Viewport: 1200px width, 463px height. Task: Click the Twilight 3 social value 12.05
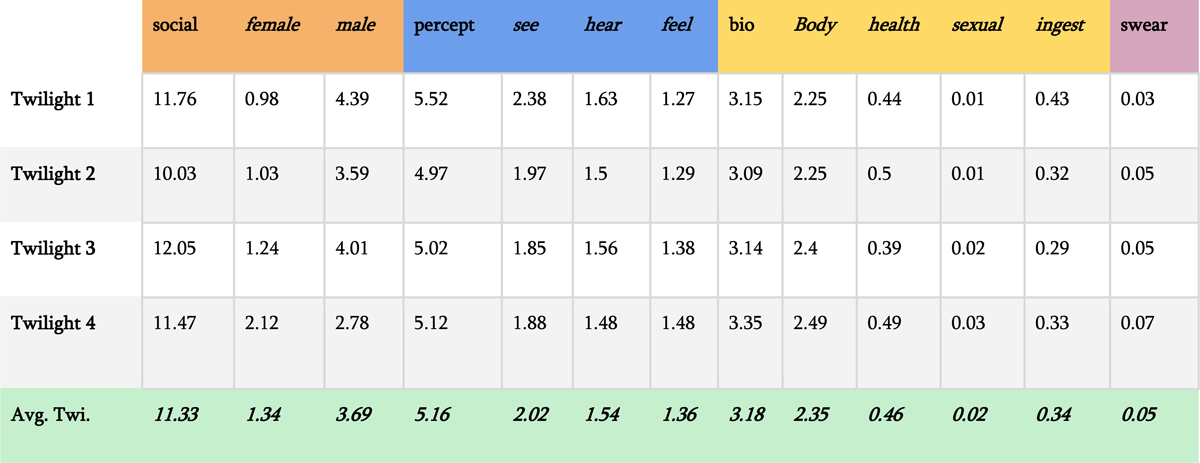click(175, 248)
